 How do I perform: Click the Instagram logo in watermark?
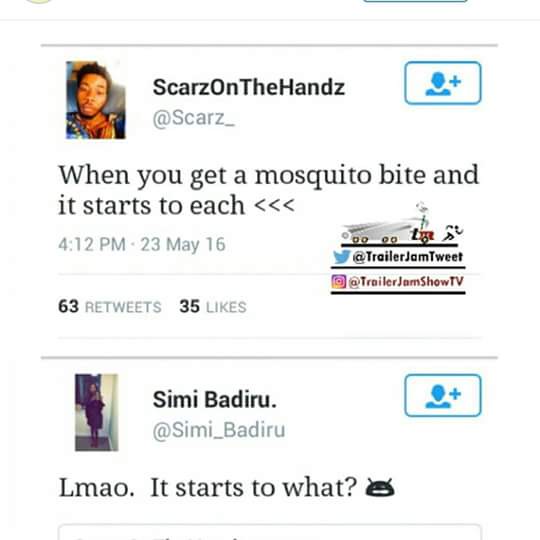339,282
